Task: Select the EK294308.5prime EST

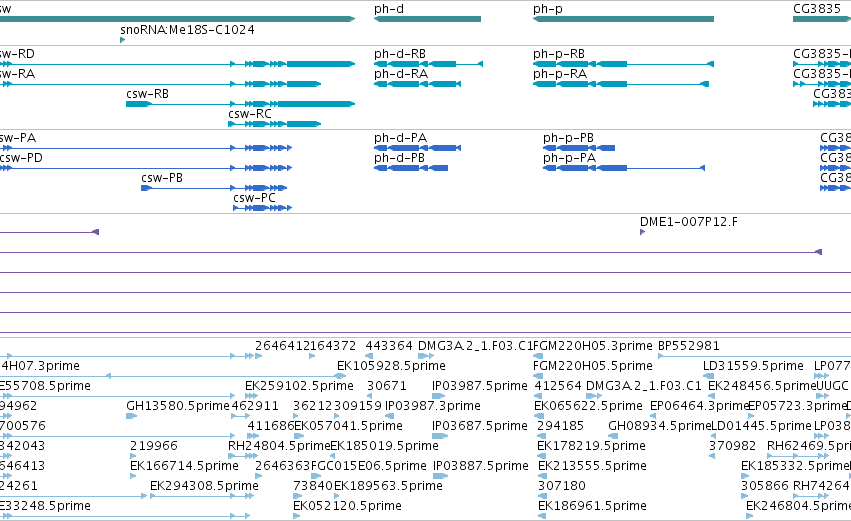Action: pyautogui.click(x=204, y=486)
